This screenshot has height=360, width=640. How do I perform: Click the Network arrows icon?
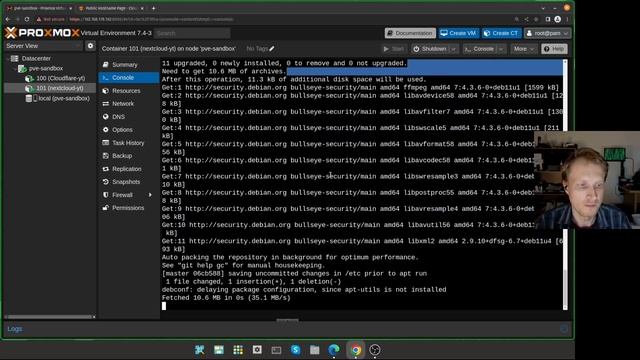[x=105, y=104]
